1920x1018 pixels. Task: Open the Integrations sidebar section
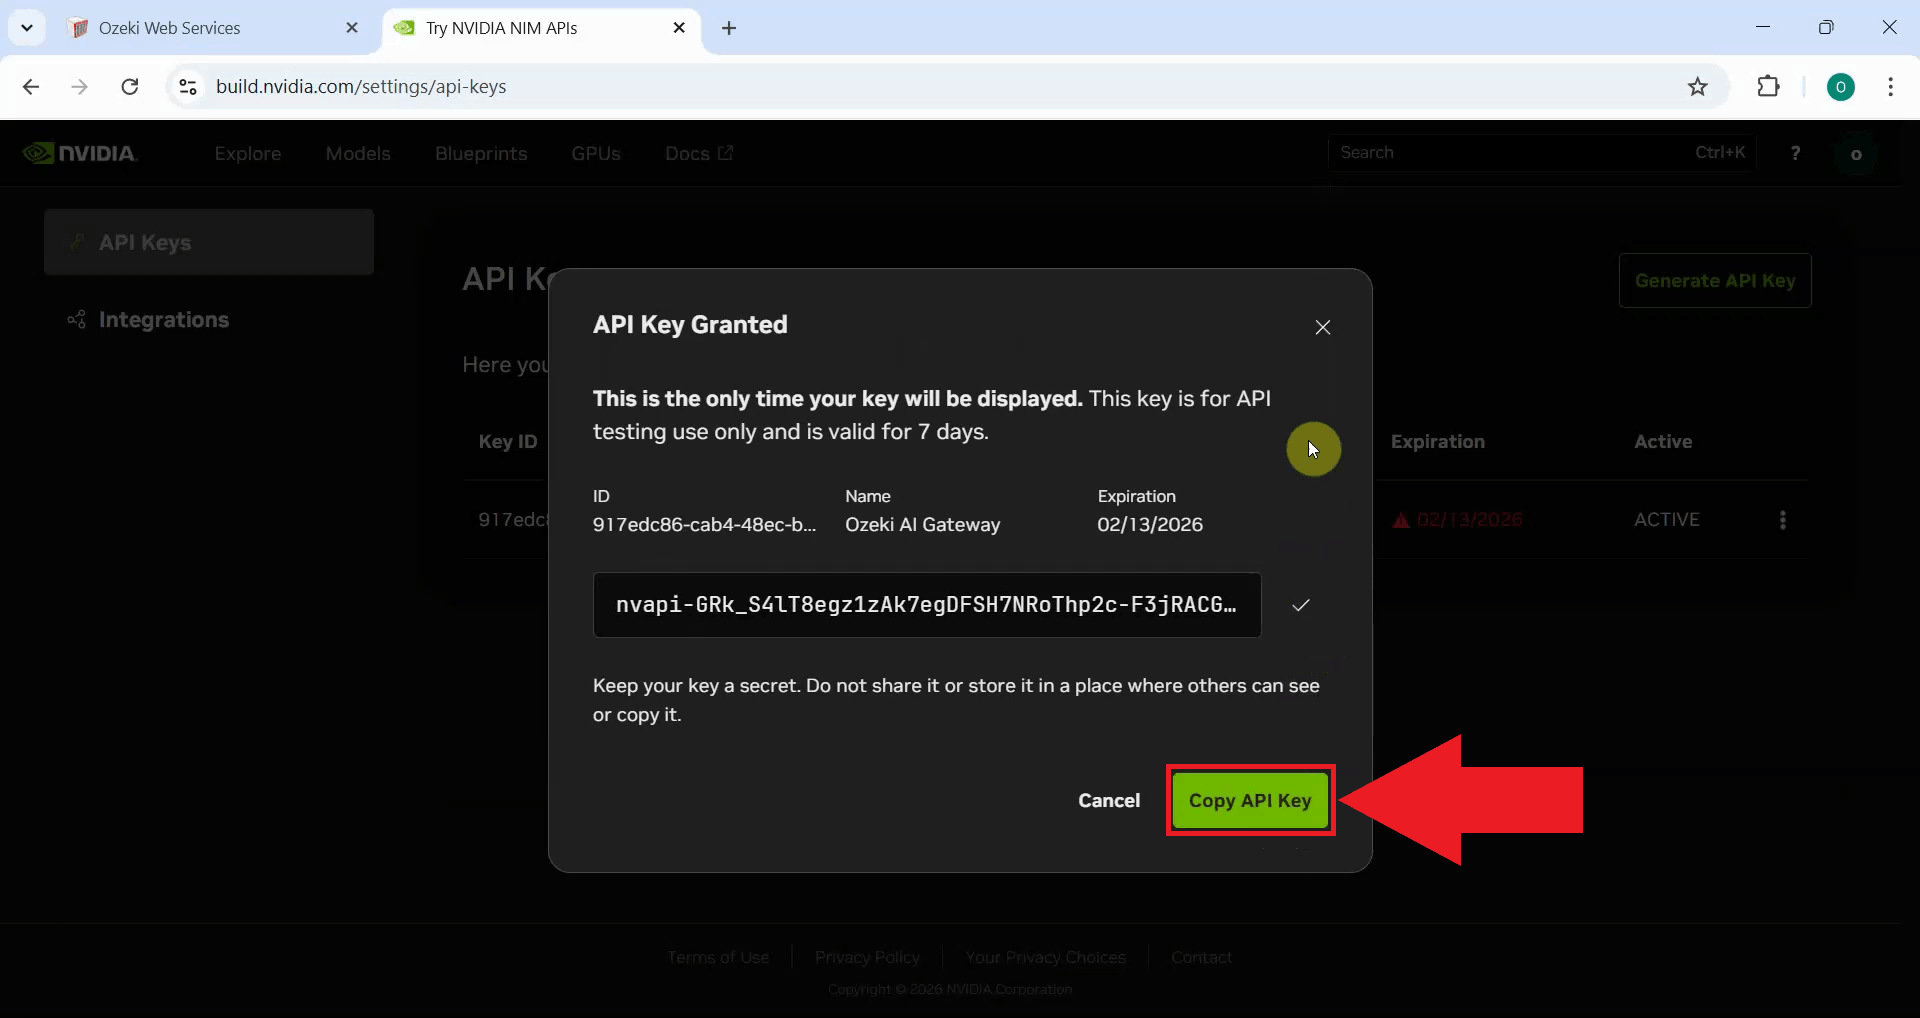[x=163, y=319]
